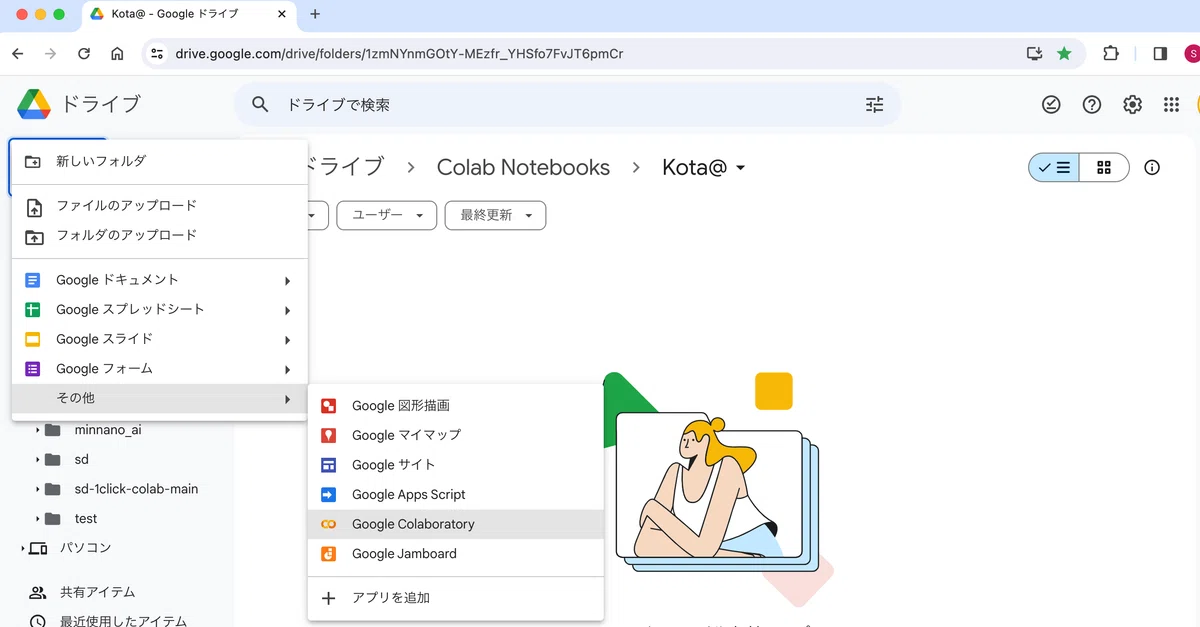Select the minnano_ai folder
The height and width of the screenshot is (627, 1200).
pyautogui.click(x=108, y=430)
